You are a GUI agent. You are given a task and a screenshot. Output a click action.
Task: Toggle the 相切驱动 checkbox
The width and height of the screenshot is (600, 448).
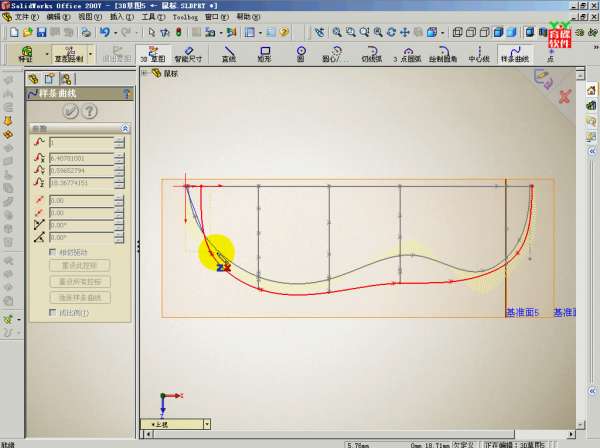(53, 252)
